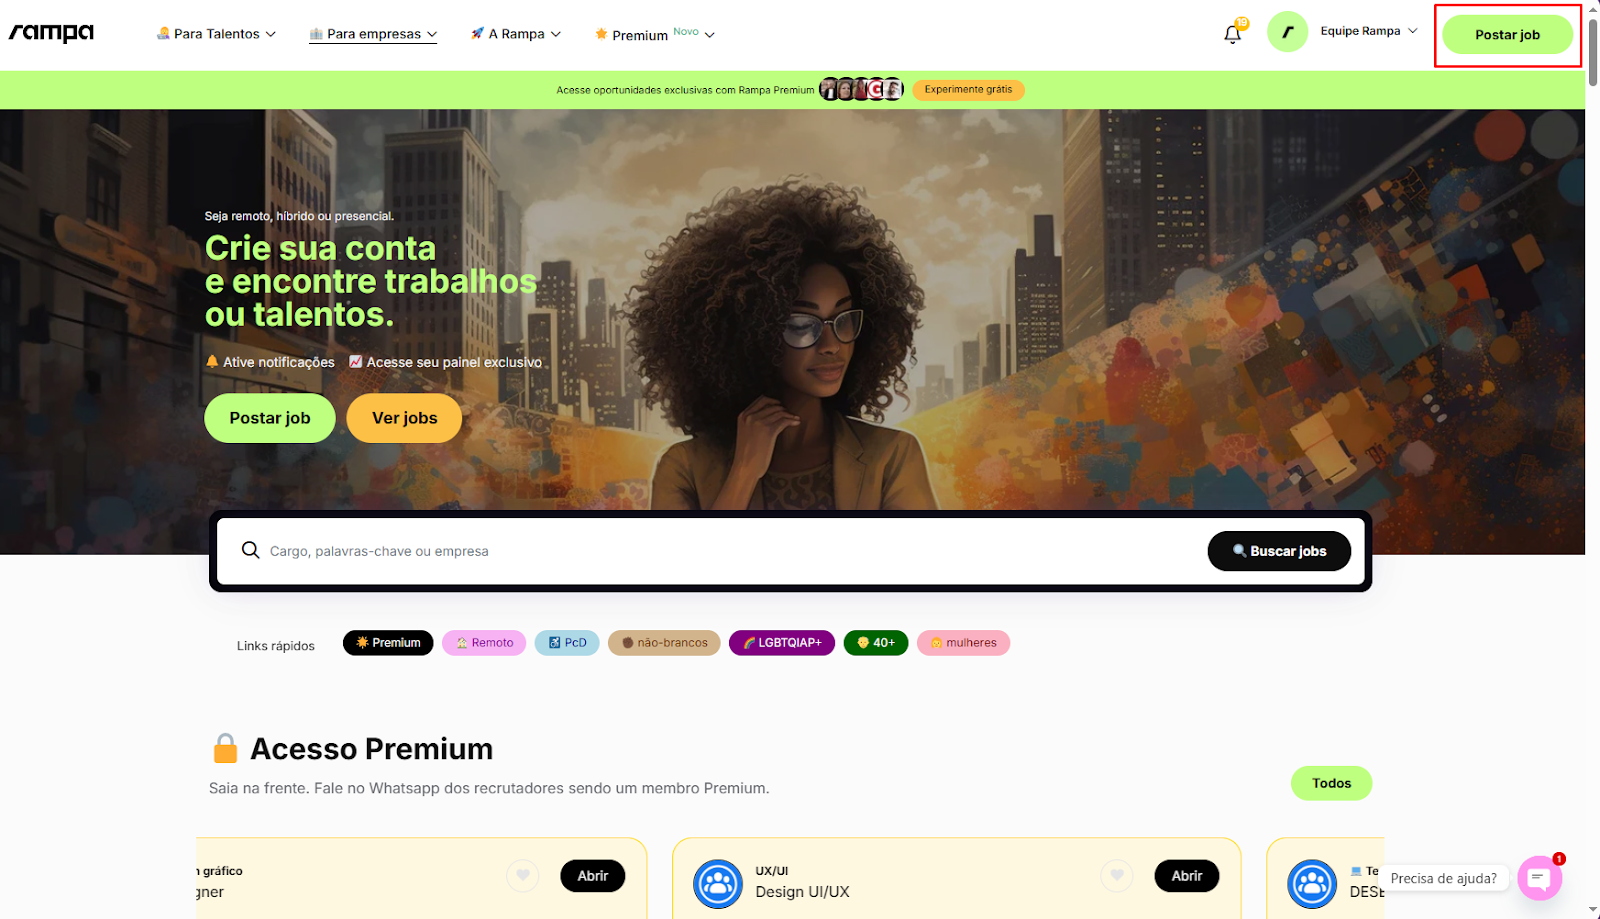Open the Premium Novo menu
The image size is (1600, 919).
[x=655, y=34]
